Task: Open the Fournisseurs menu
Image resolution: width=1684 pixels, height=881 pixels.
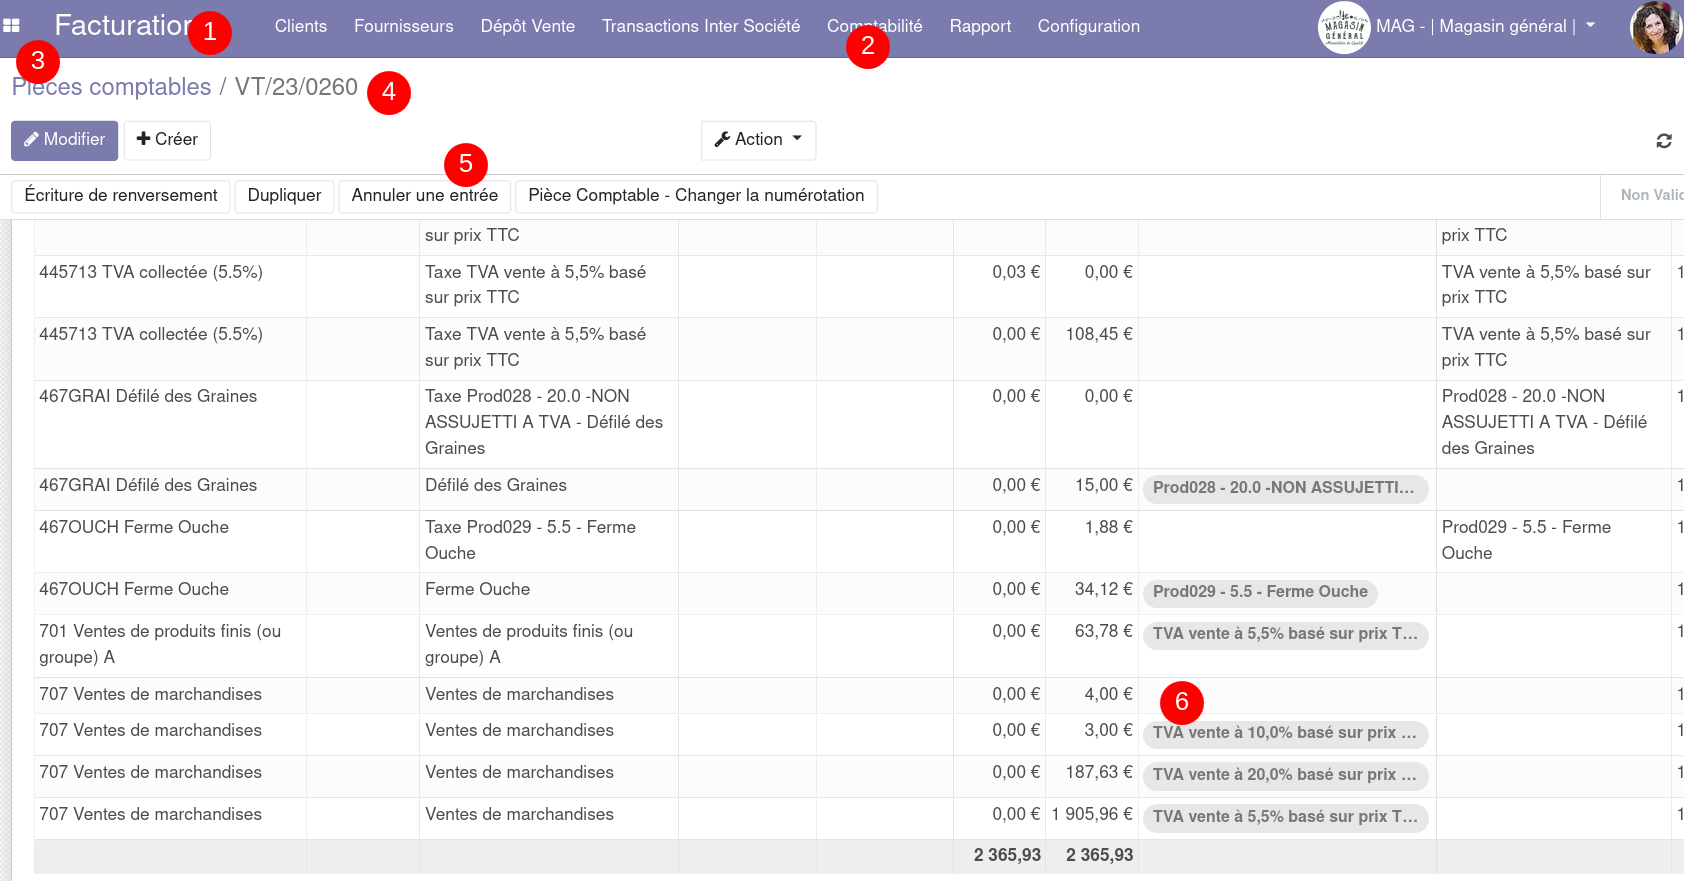Action: coord(403,27)
